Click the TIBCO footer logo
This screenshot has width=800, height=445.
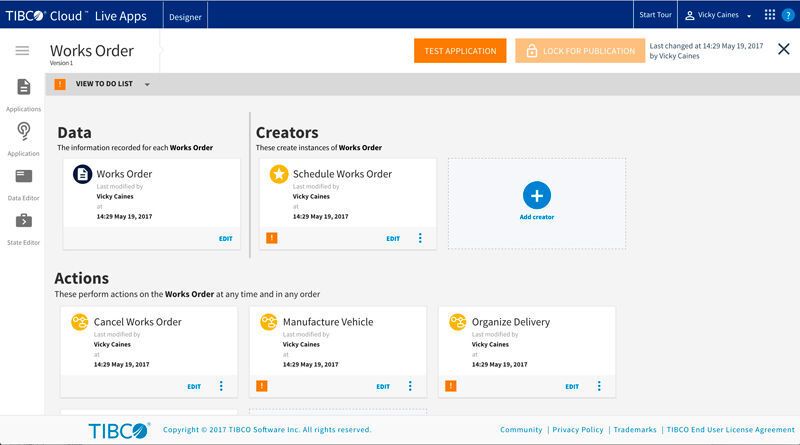coord(120,430)
